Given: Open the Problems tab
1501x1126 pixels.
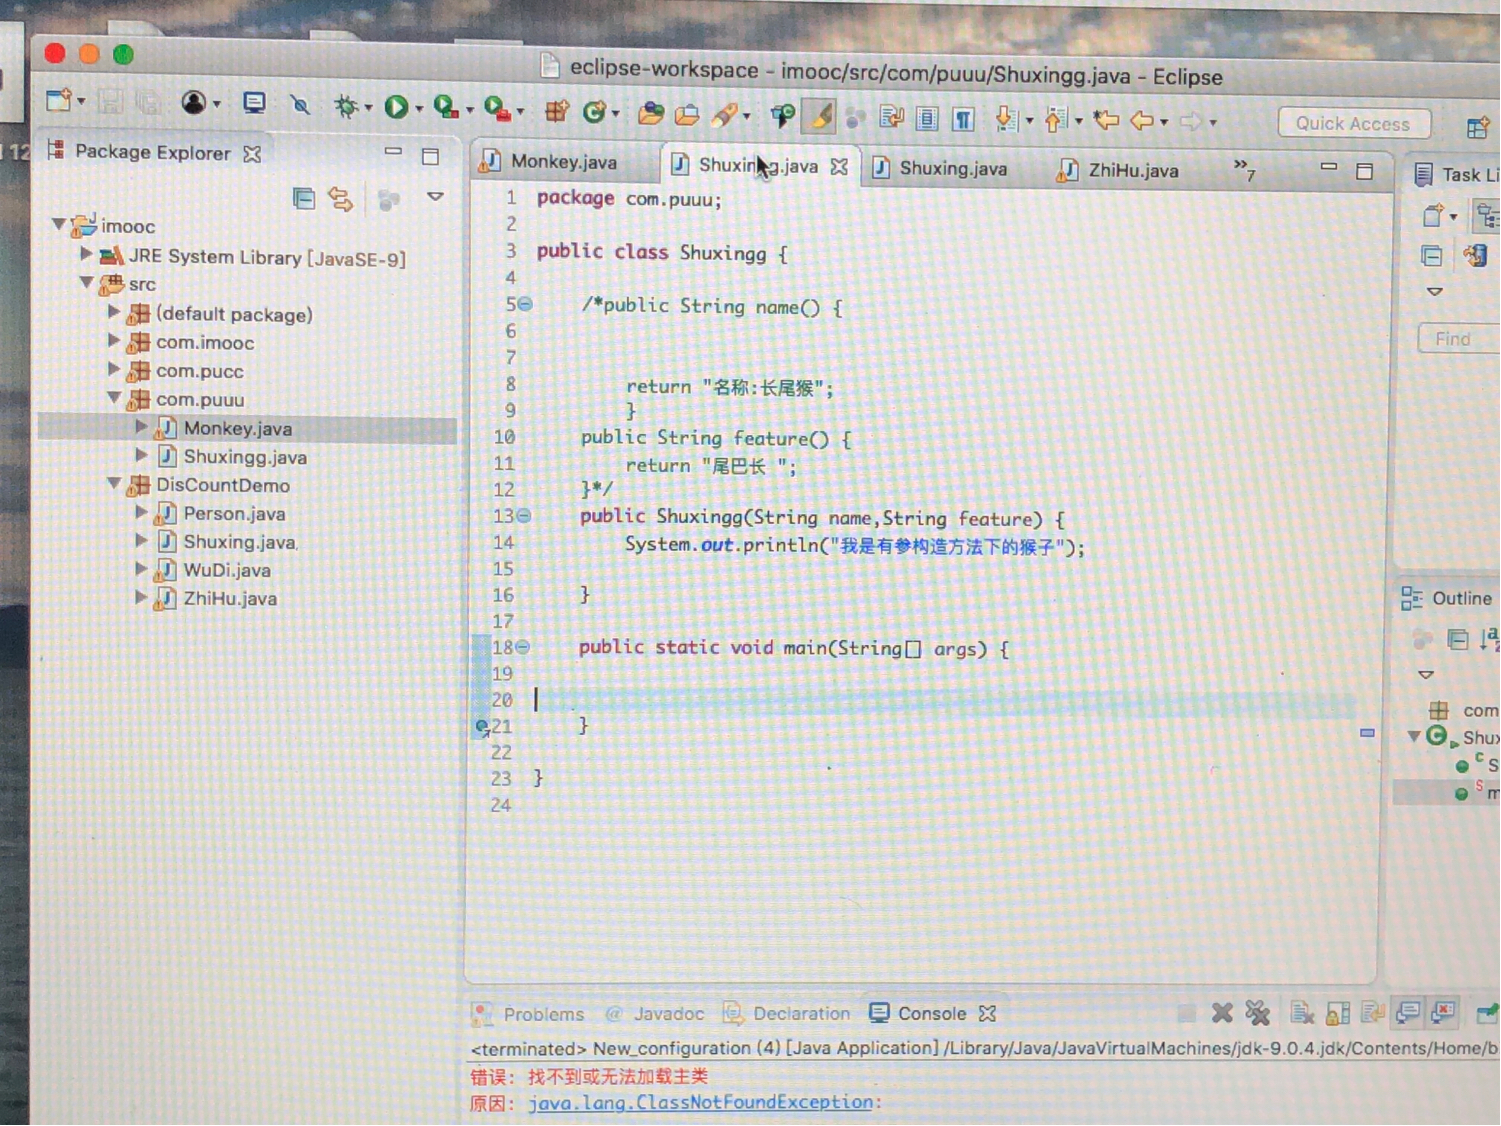Looking at the screenshot, I should point(542,1014).
